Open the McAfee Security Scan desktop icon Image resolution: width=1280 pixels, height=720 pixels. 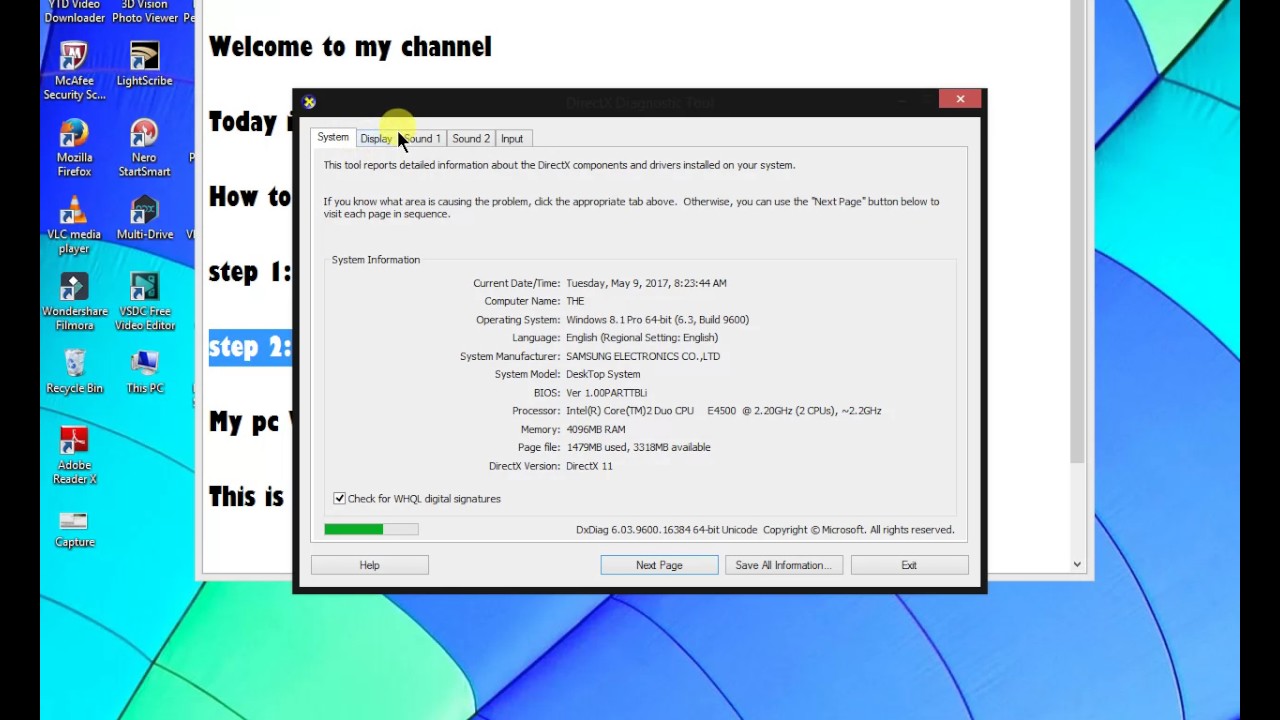tap(74, 58)
